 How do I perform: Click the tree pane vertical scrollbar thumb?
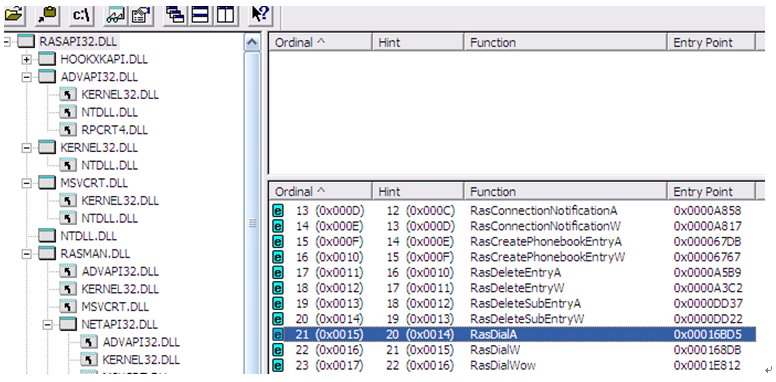pyautogui.click(x=252, y=223)
